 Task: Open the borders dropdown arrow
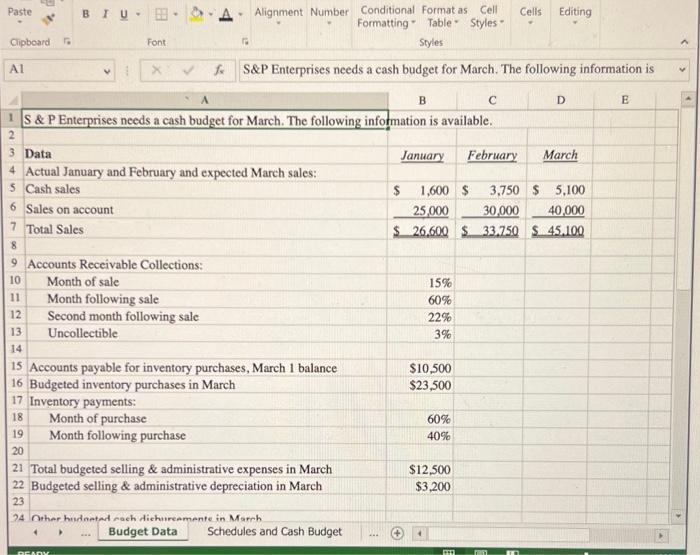175,15
